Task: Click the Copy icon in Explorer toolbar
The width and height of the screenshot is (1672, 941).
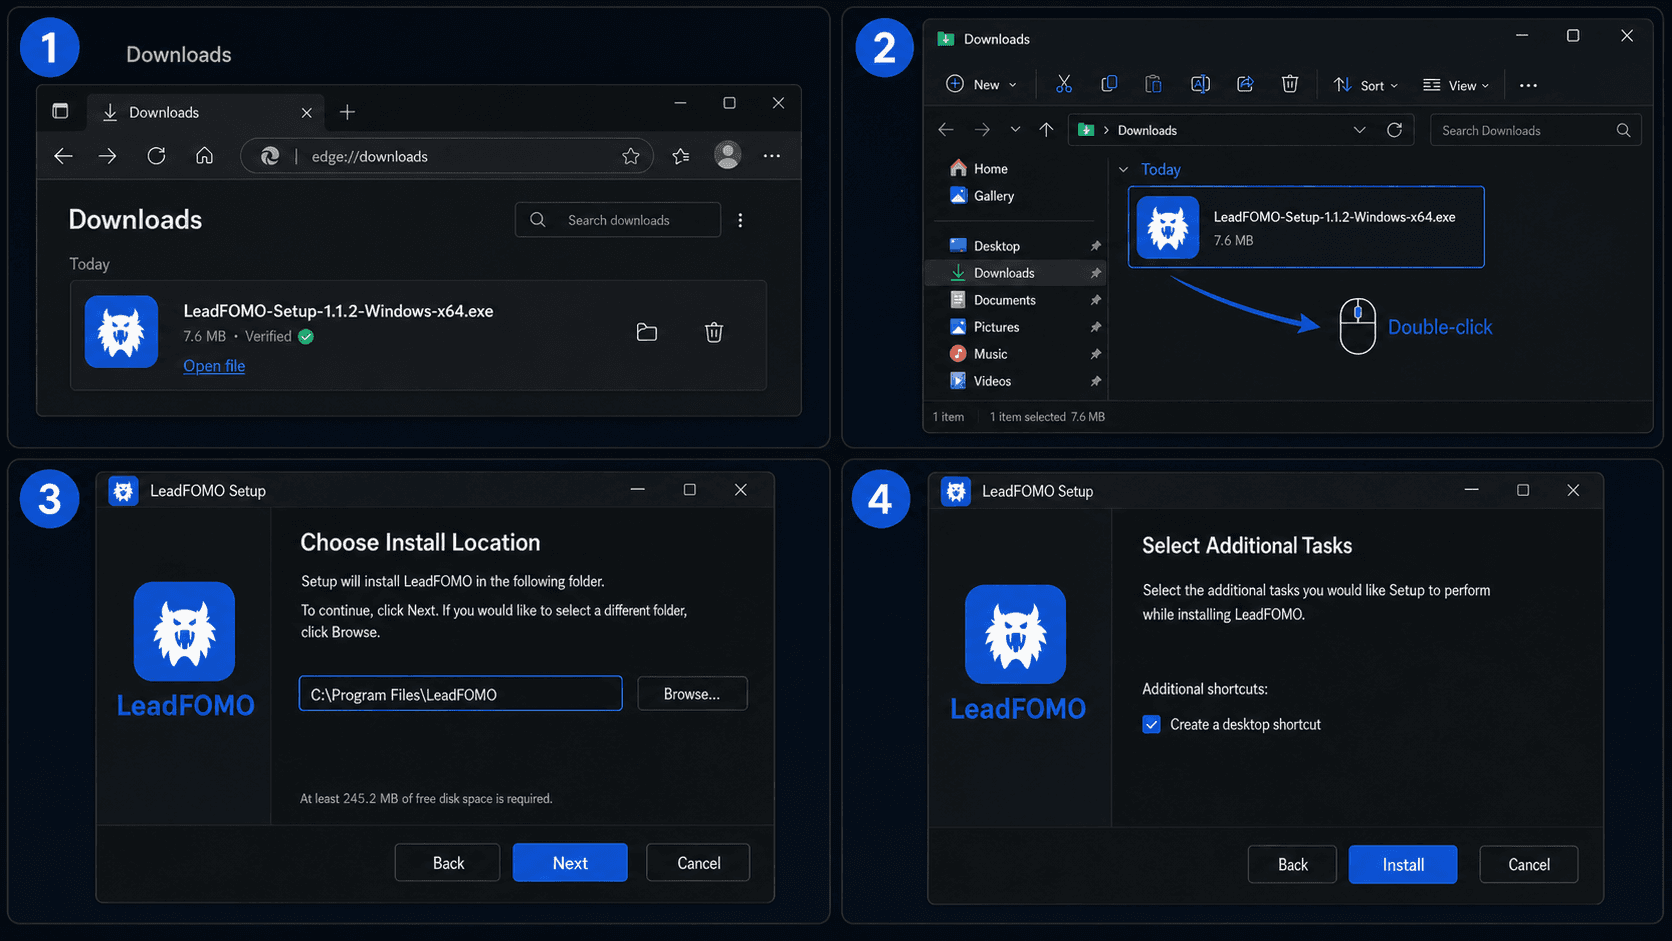Action: tap(1109, 84)
